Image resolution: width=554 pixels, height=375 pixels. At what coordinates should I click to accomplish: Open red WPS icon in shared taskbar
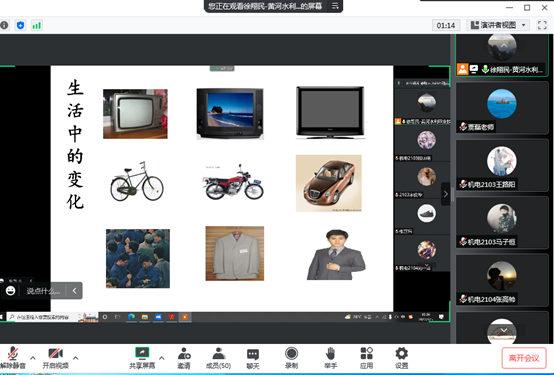coord(171,317)
